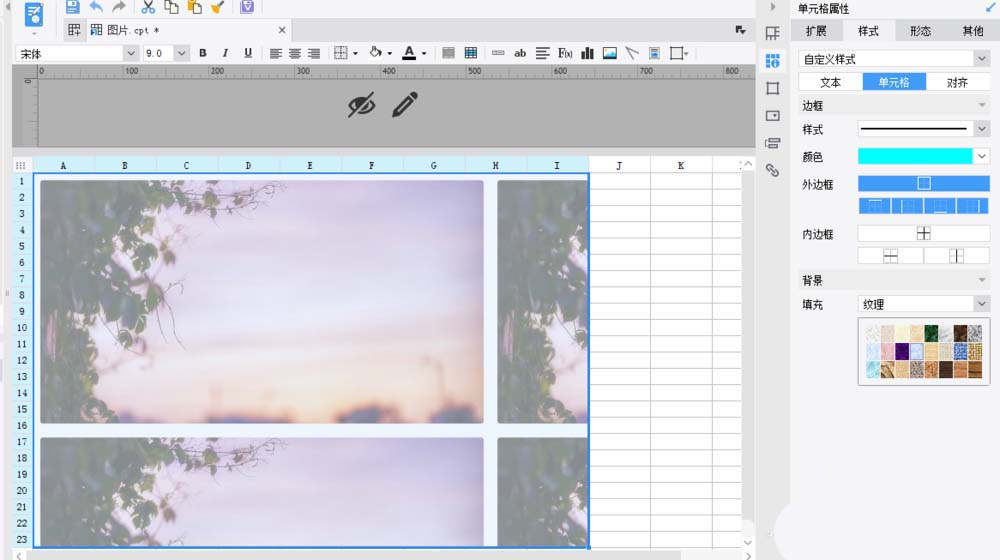
Task: Expand the 纹理 fill type dropdown
Action: click(923, 304)
